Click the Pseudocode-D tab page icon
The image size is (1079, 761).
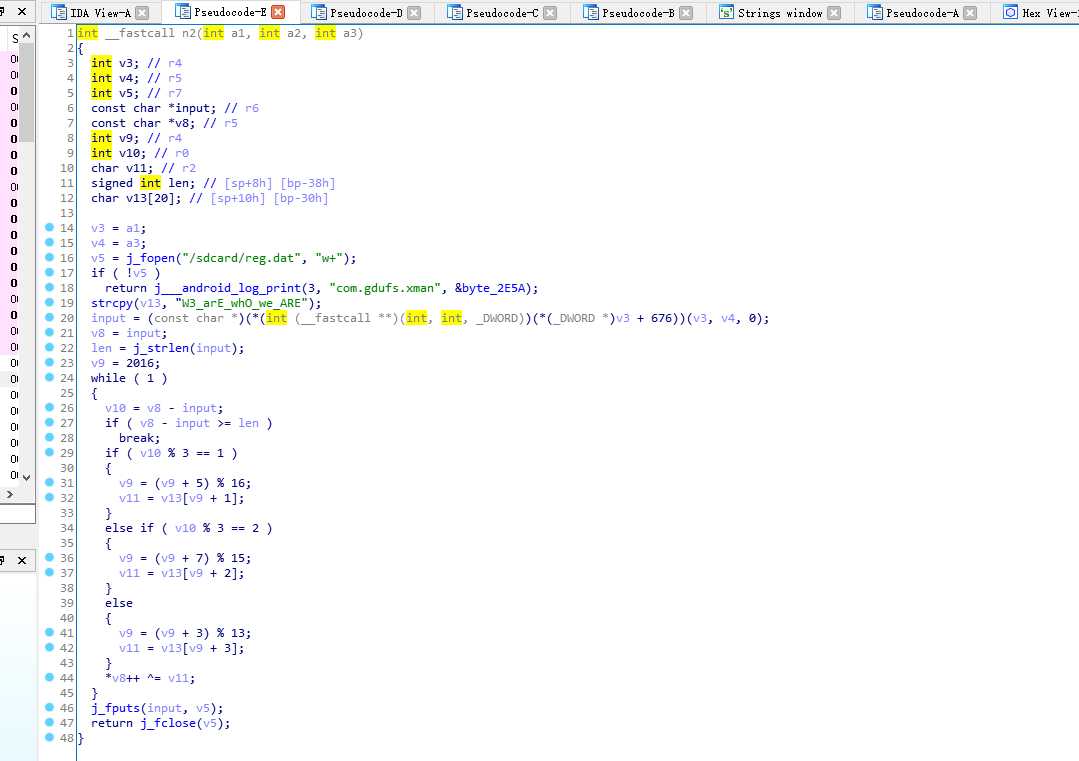pos(318,13)
